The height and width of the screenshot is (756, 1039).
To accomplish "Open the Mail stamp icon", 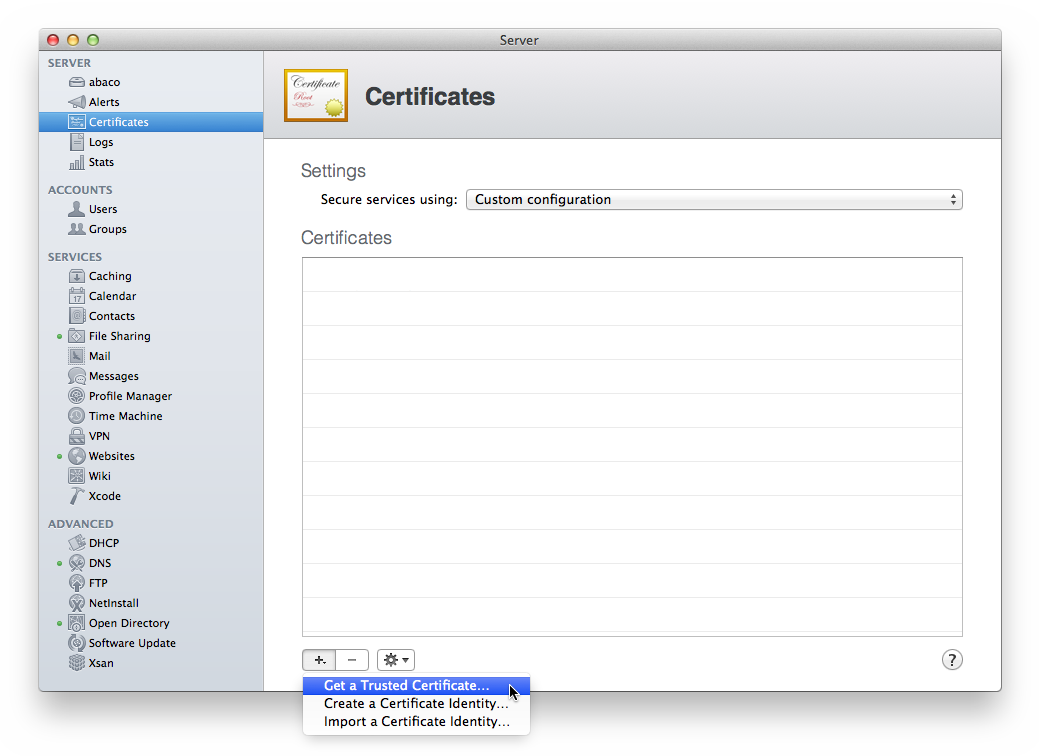I will click(77, 356).
